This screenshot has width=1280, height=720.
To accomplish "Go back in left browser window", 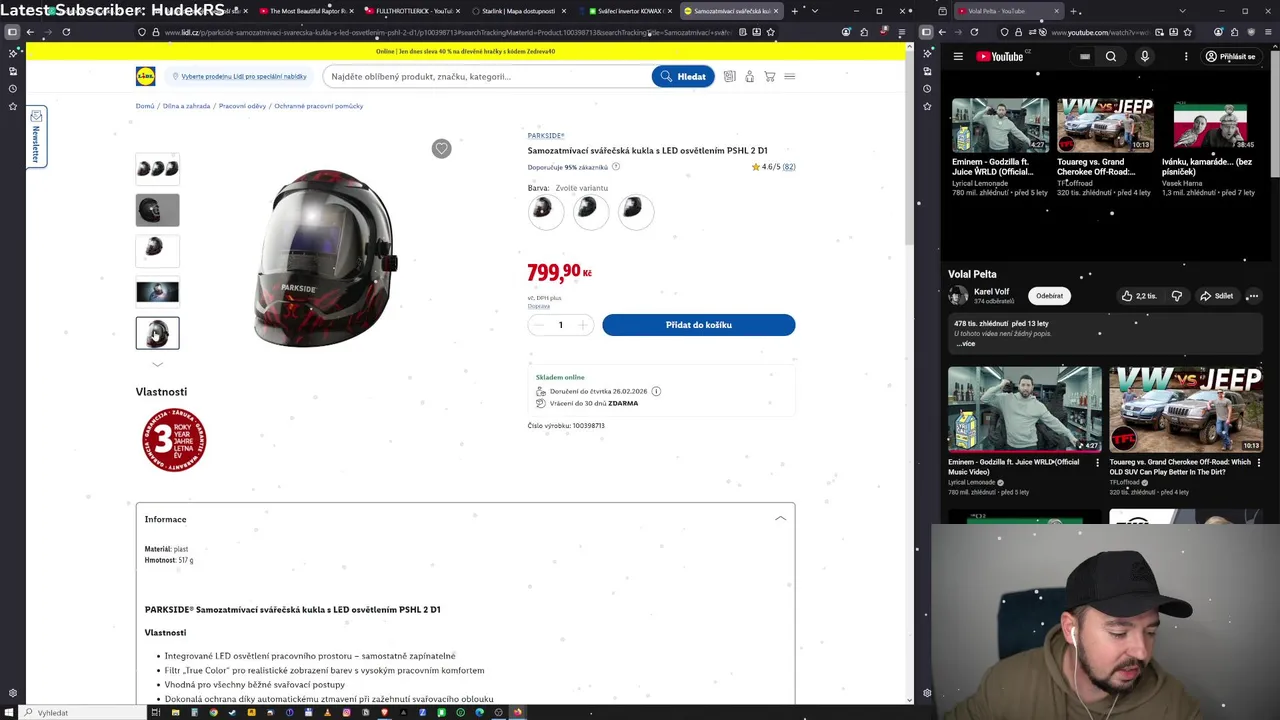I will (30, 32).
